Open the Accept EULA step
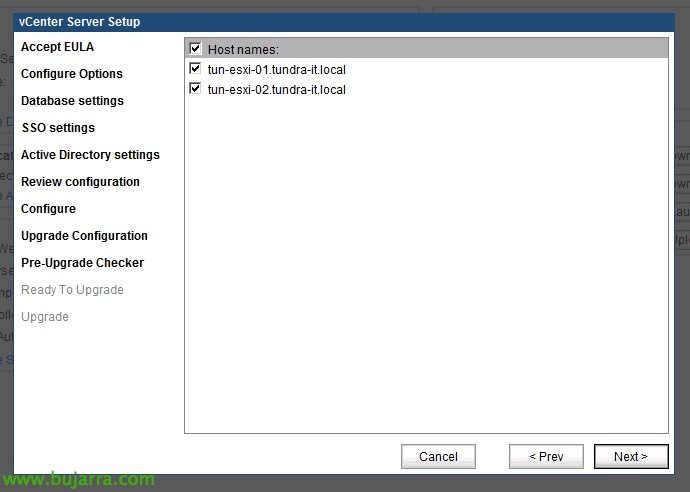Screen dimensions: 690x492 [57, 47]
